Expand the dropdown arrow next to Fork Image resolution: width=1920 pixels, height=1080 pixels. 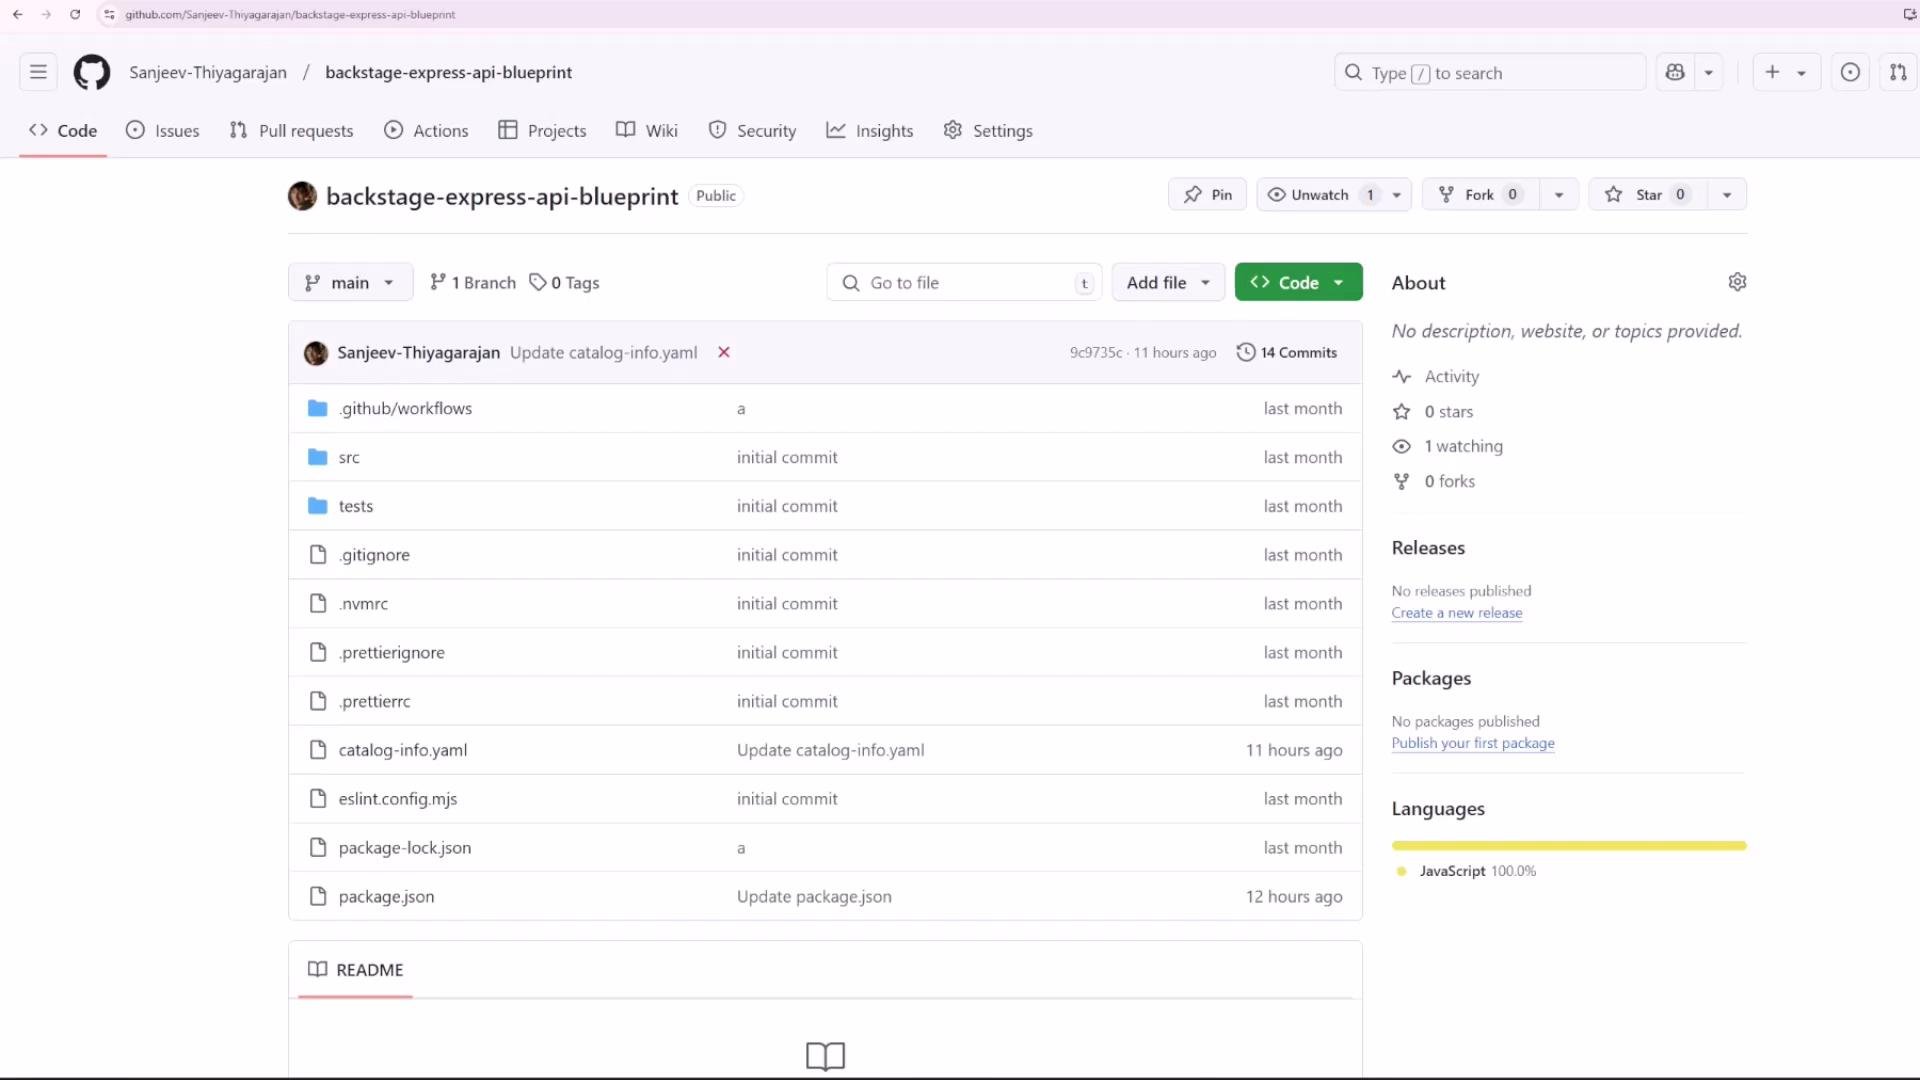[x=1559, y=194]
